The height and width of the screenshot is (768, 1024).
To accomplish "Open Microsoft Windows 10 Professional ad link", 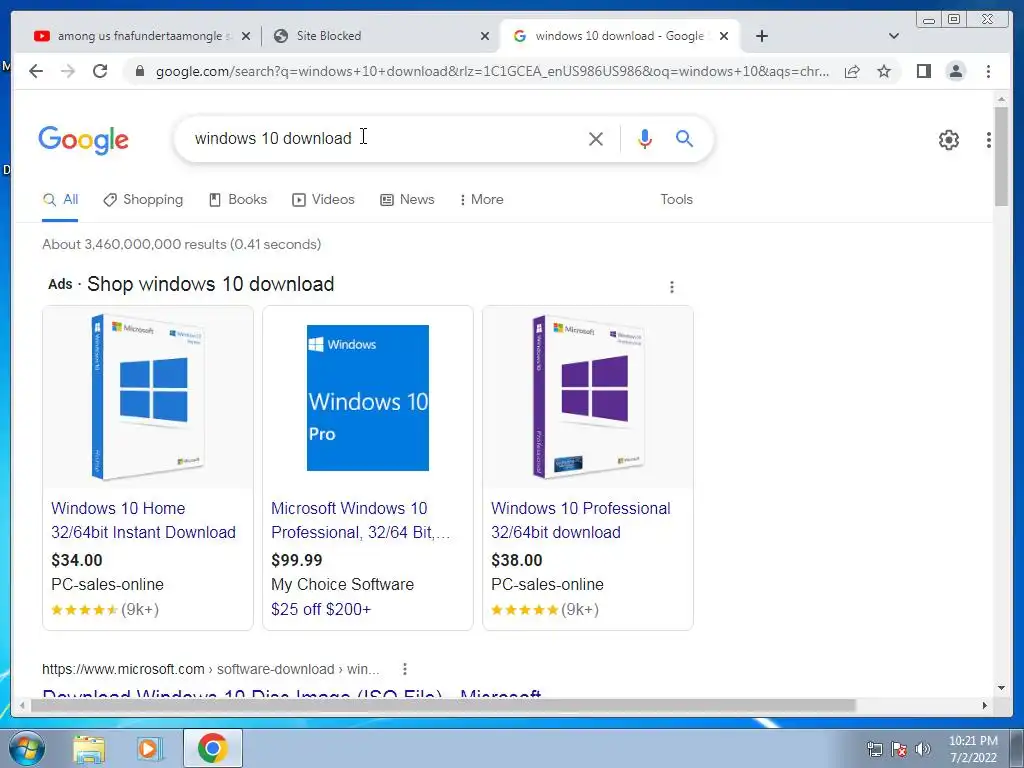I will point(360,520).
